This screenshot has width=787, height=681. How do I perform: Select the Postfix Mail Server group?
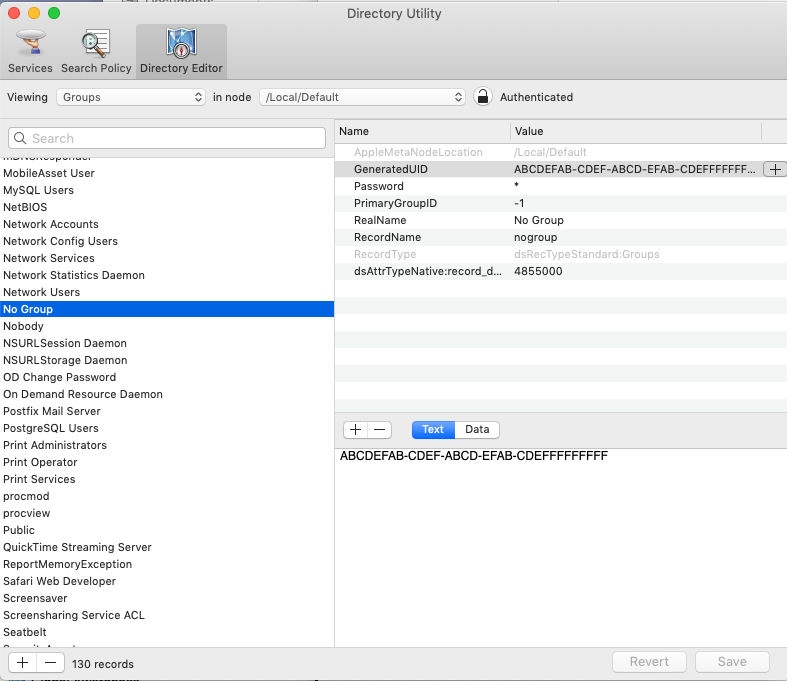(x=167, y=412)
